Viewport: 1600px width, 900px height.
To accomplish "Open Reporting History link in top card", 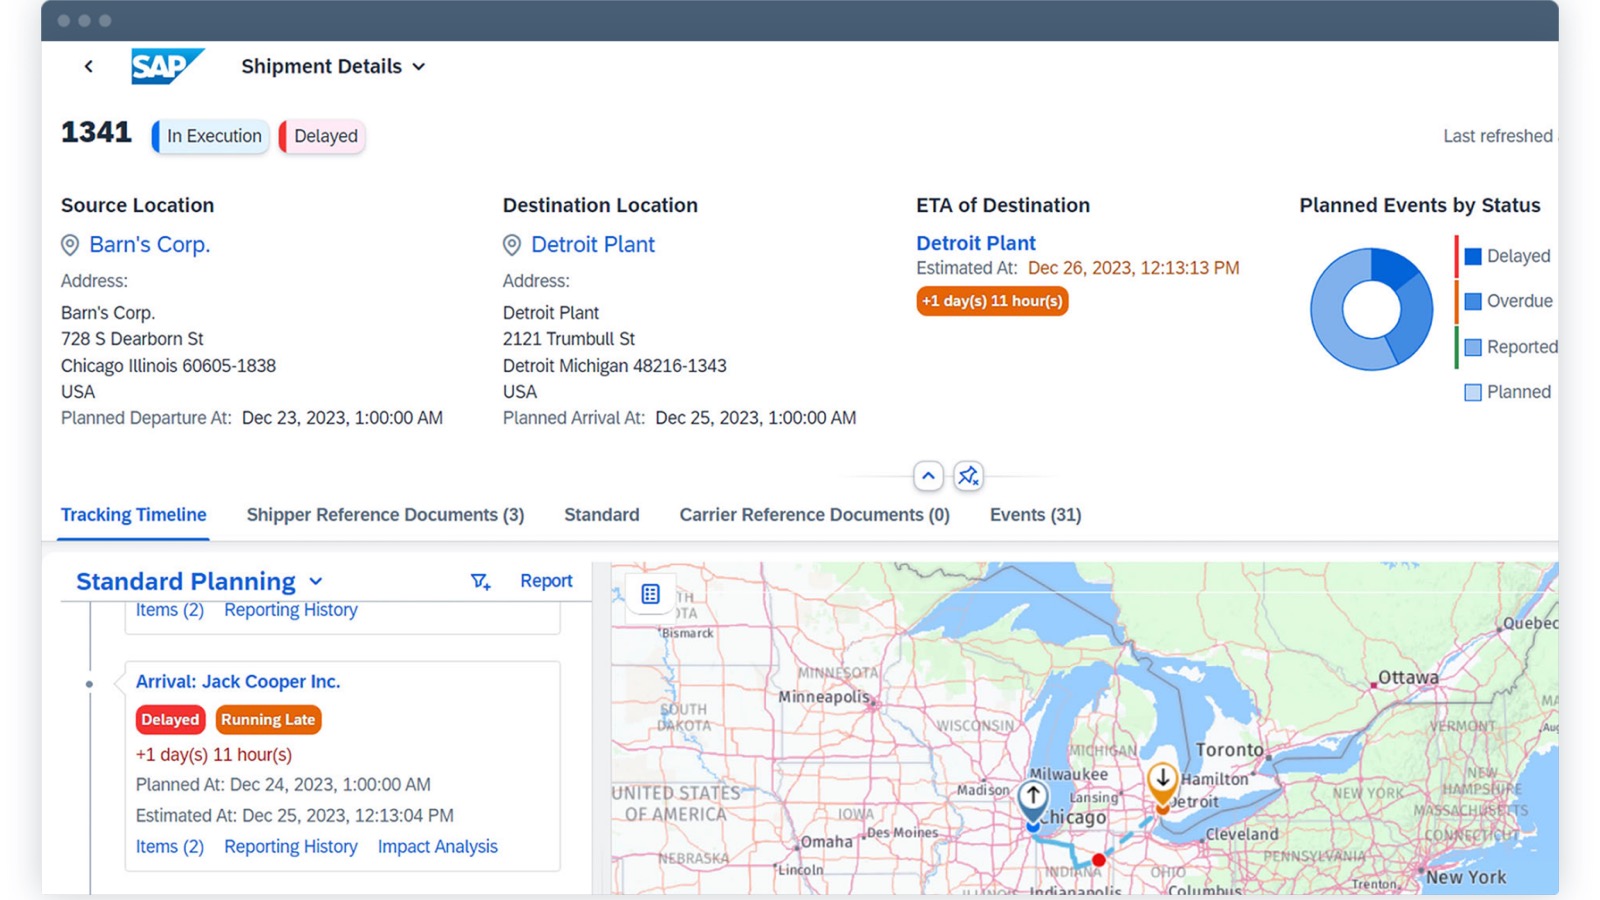I will coord(291,610).
